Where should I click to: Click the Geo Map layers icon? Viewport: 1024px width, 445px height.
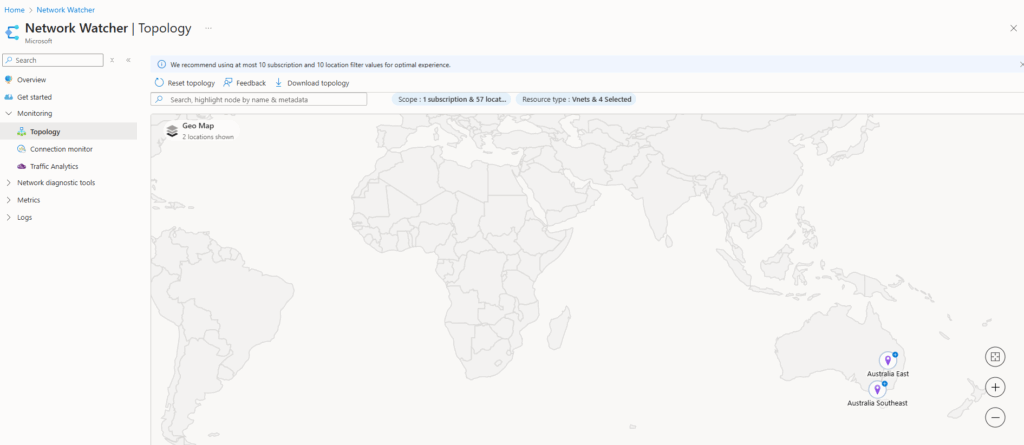pos(172,130)
